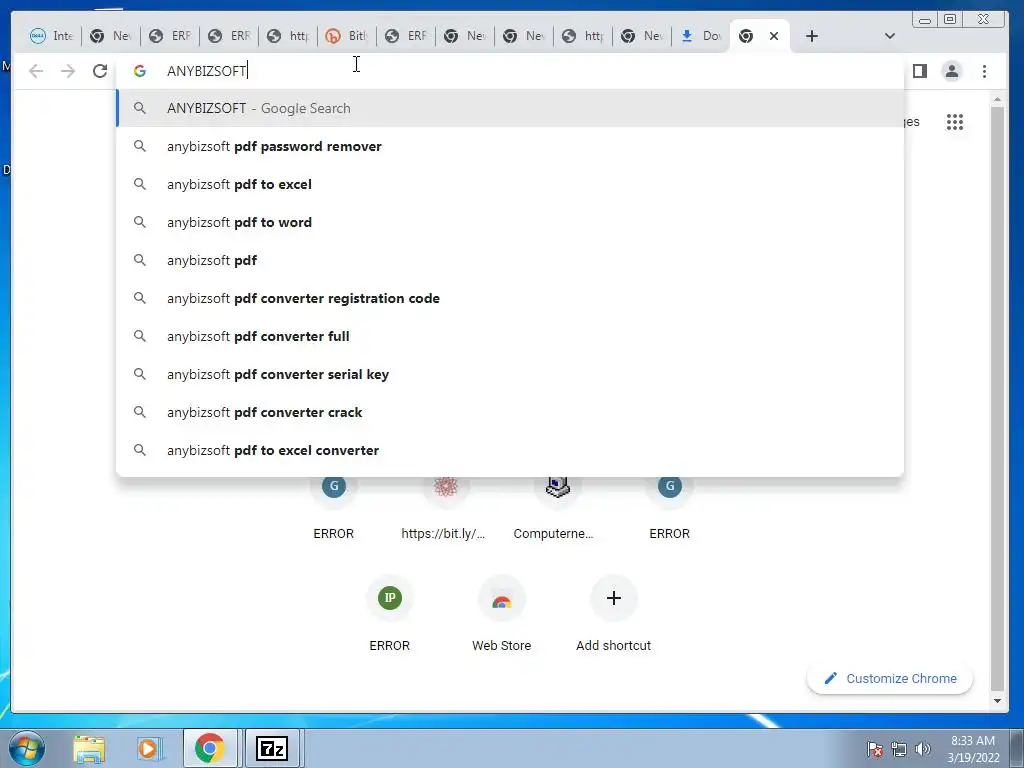Click the address bar containing ANYBIZSOFT
Viewport: 1024px width, 768px height.
point(509,71)
